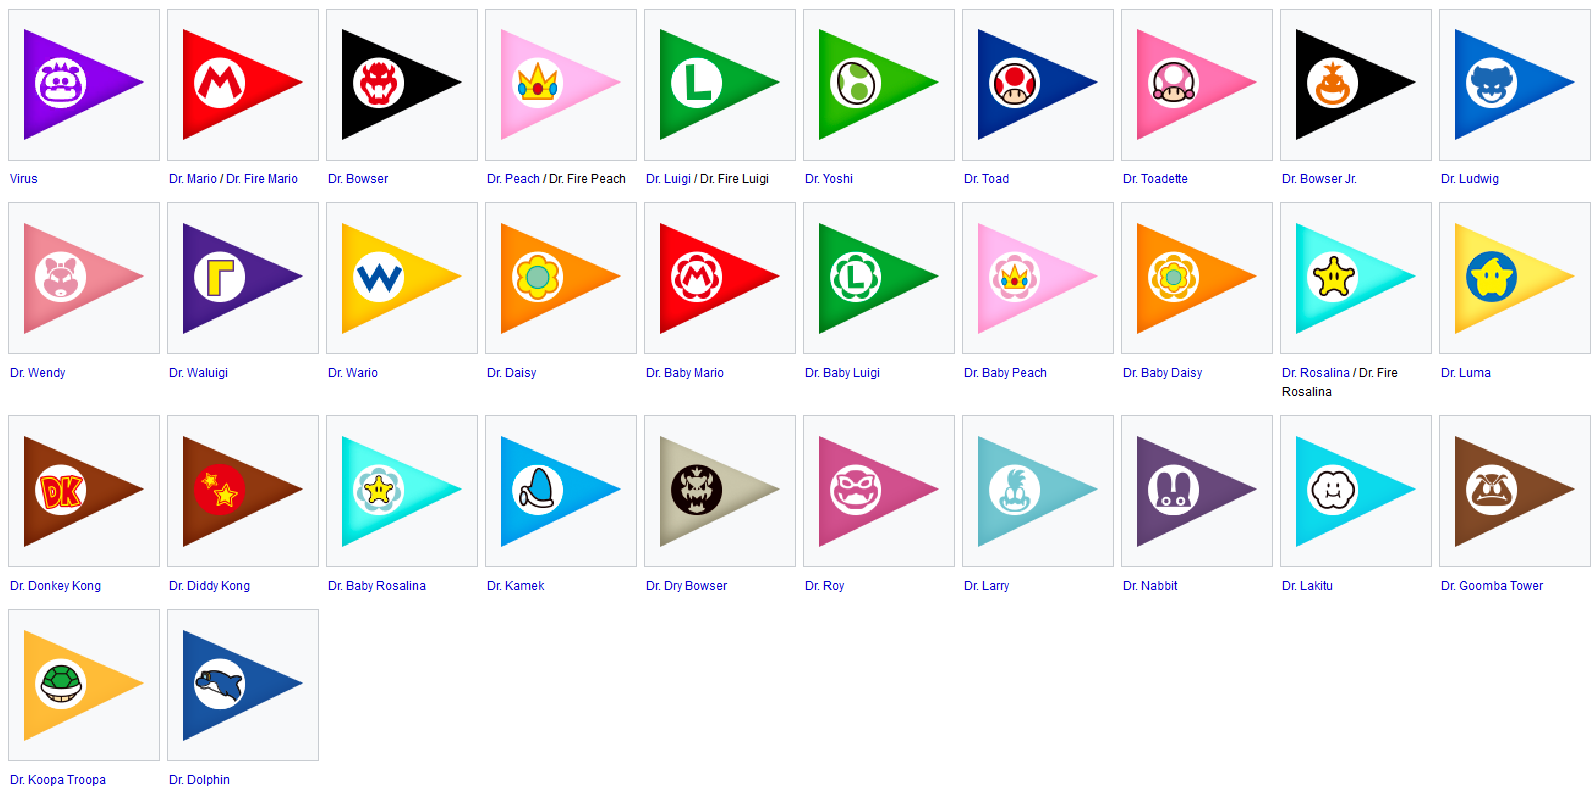Open the blue Dr. Ludwig flag image
The image size is (1595, 793).
click(1515, 84)
